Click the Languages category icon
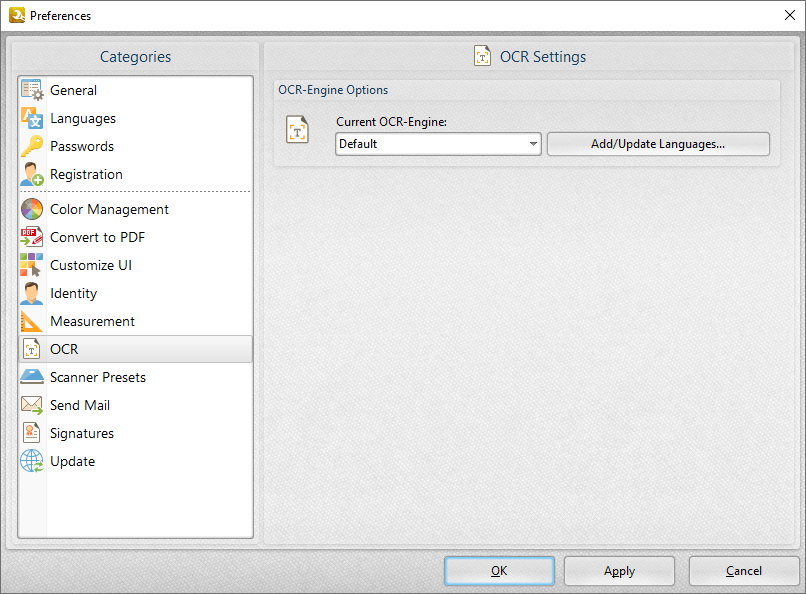The height and width of the screenshot is (594, 806). click(32, 118)
